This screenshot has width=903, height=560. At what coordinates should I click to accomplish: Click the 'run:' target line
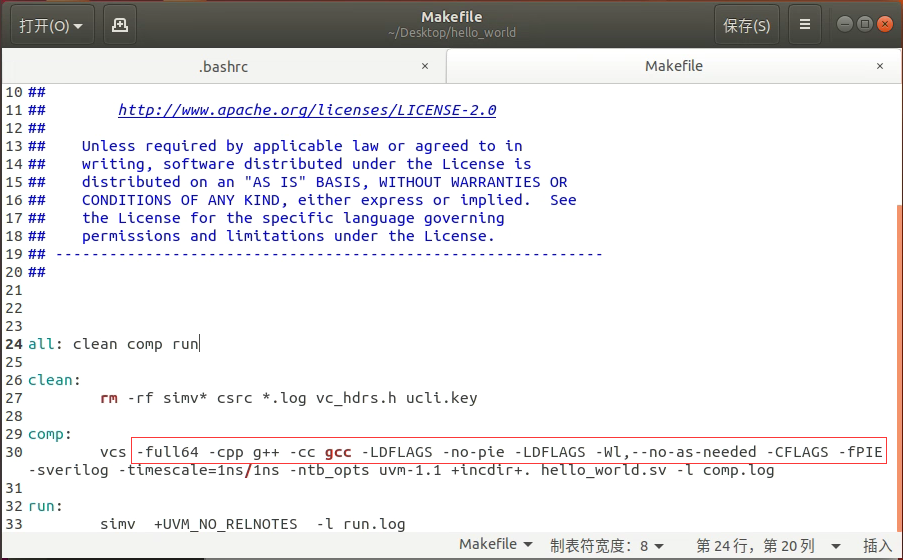[x=45, y=506]
